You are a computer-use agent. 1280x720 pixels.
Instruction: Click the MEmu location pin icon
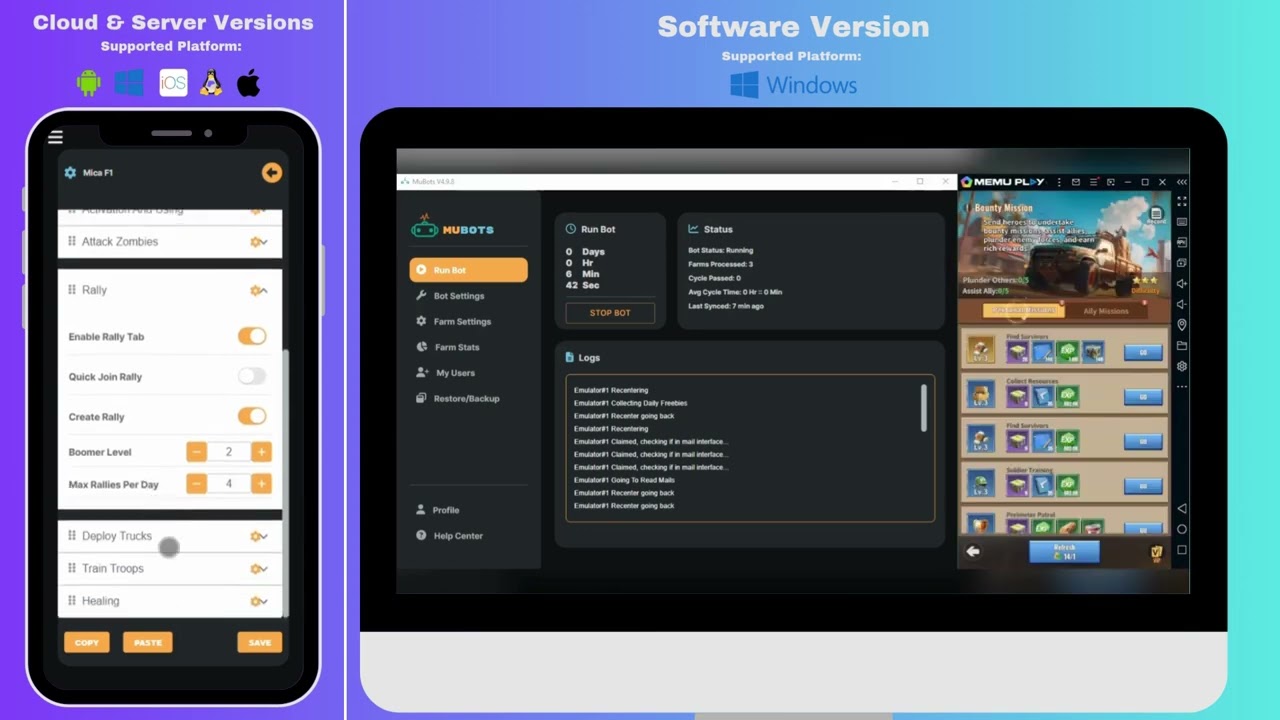pos(1182,325)
